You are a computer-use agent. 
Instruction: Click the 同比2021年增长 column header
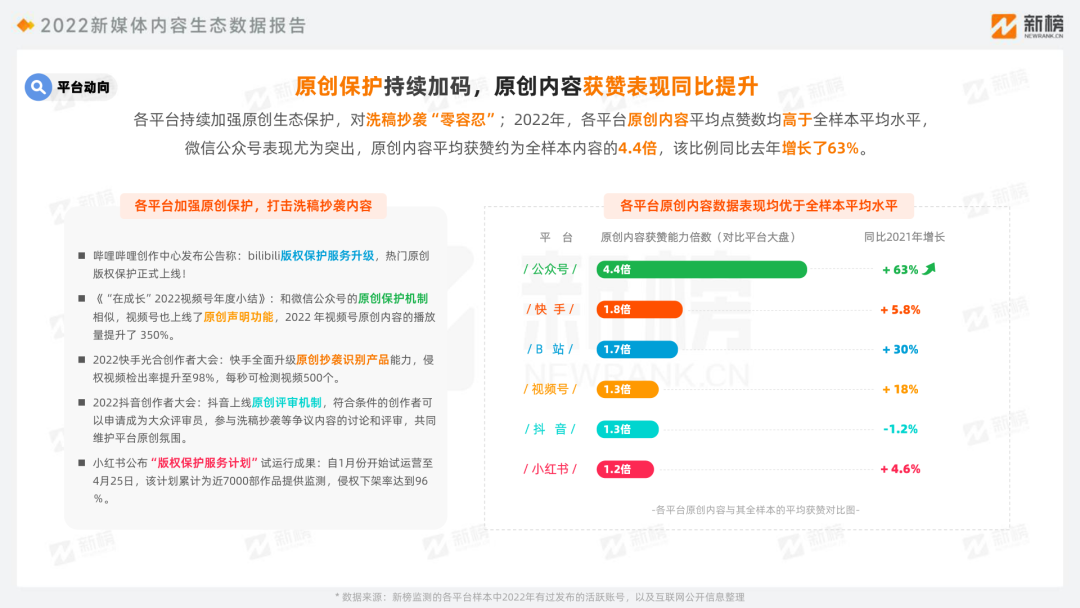(x=904, y=237)
